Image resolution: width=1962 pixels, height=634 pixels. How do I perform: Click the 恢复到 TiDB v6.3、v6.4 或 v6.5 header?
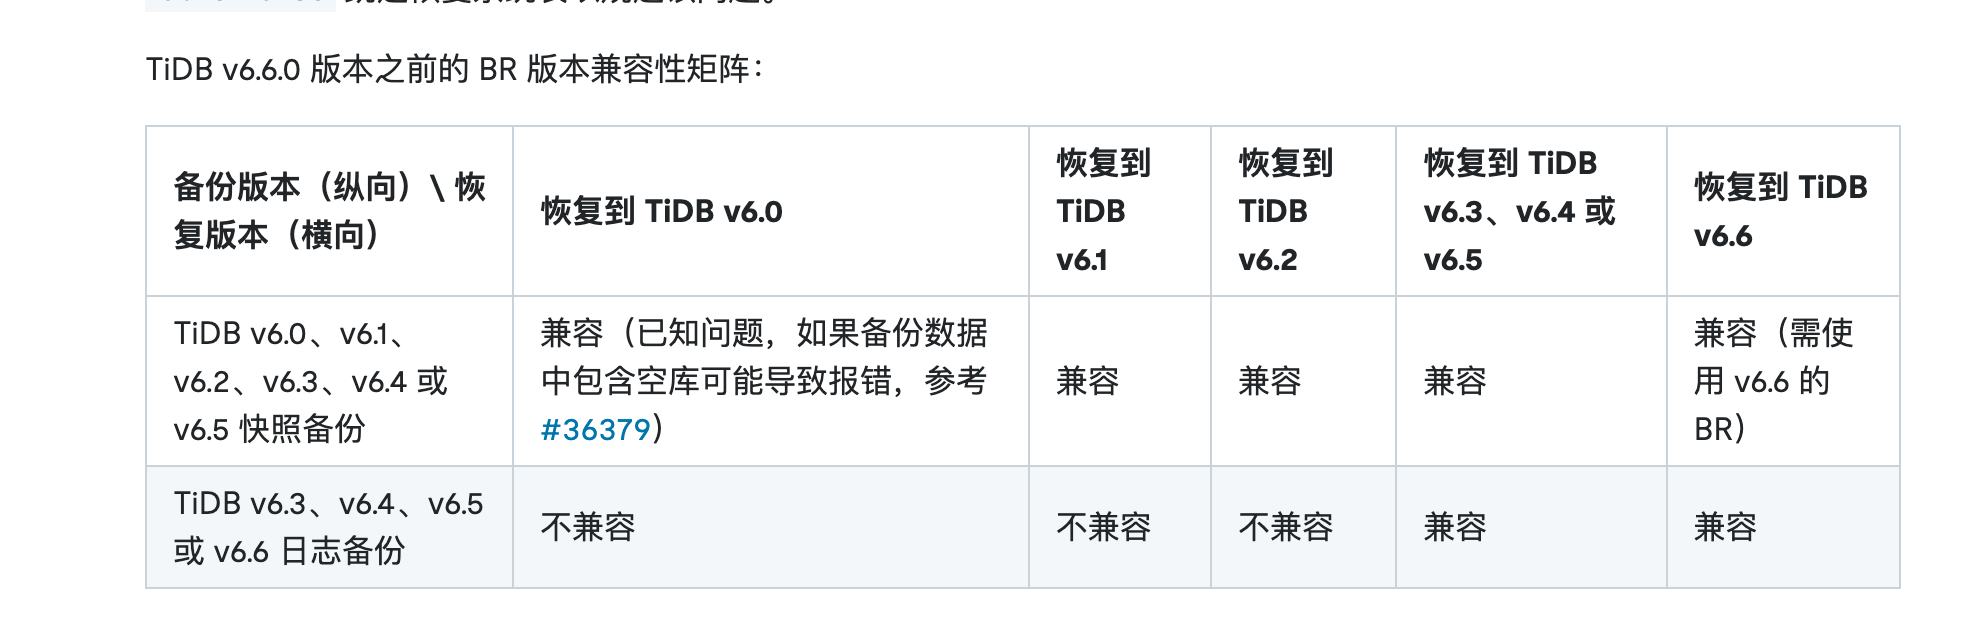coord(1518,211)
